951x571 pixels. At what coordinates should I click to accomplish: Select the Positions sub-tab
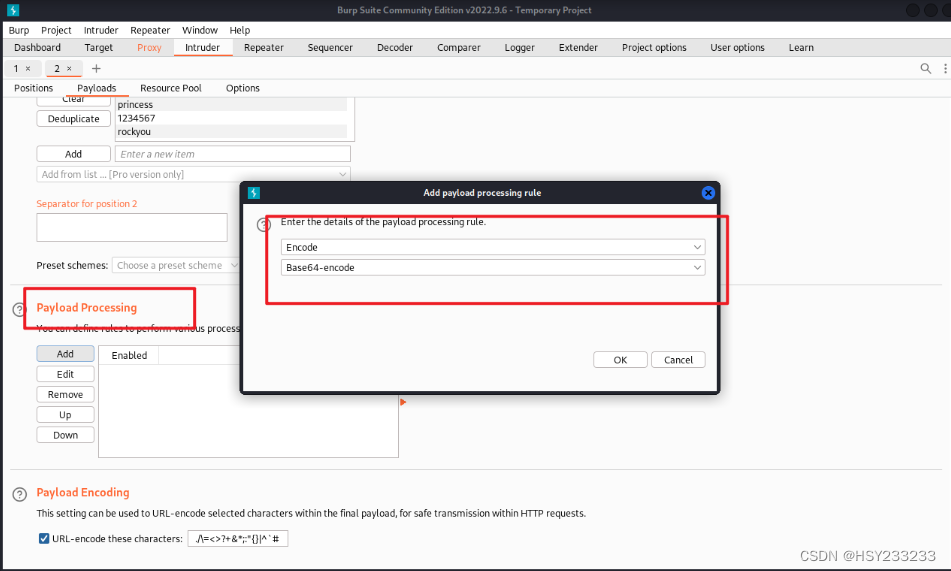[x=33, y=88]
